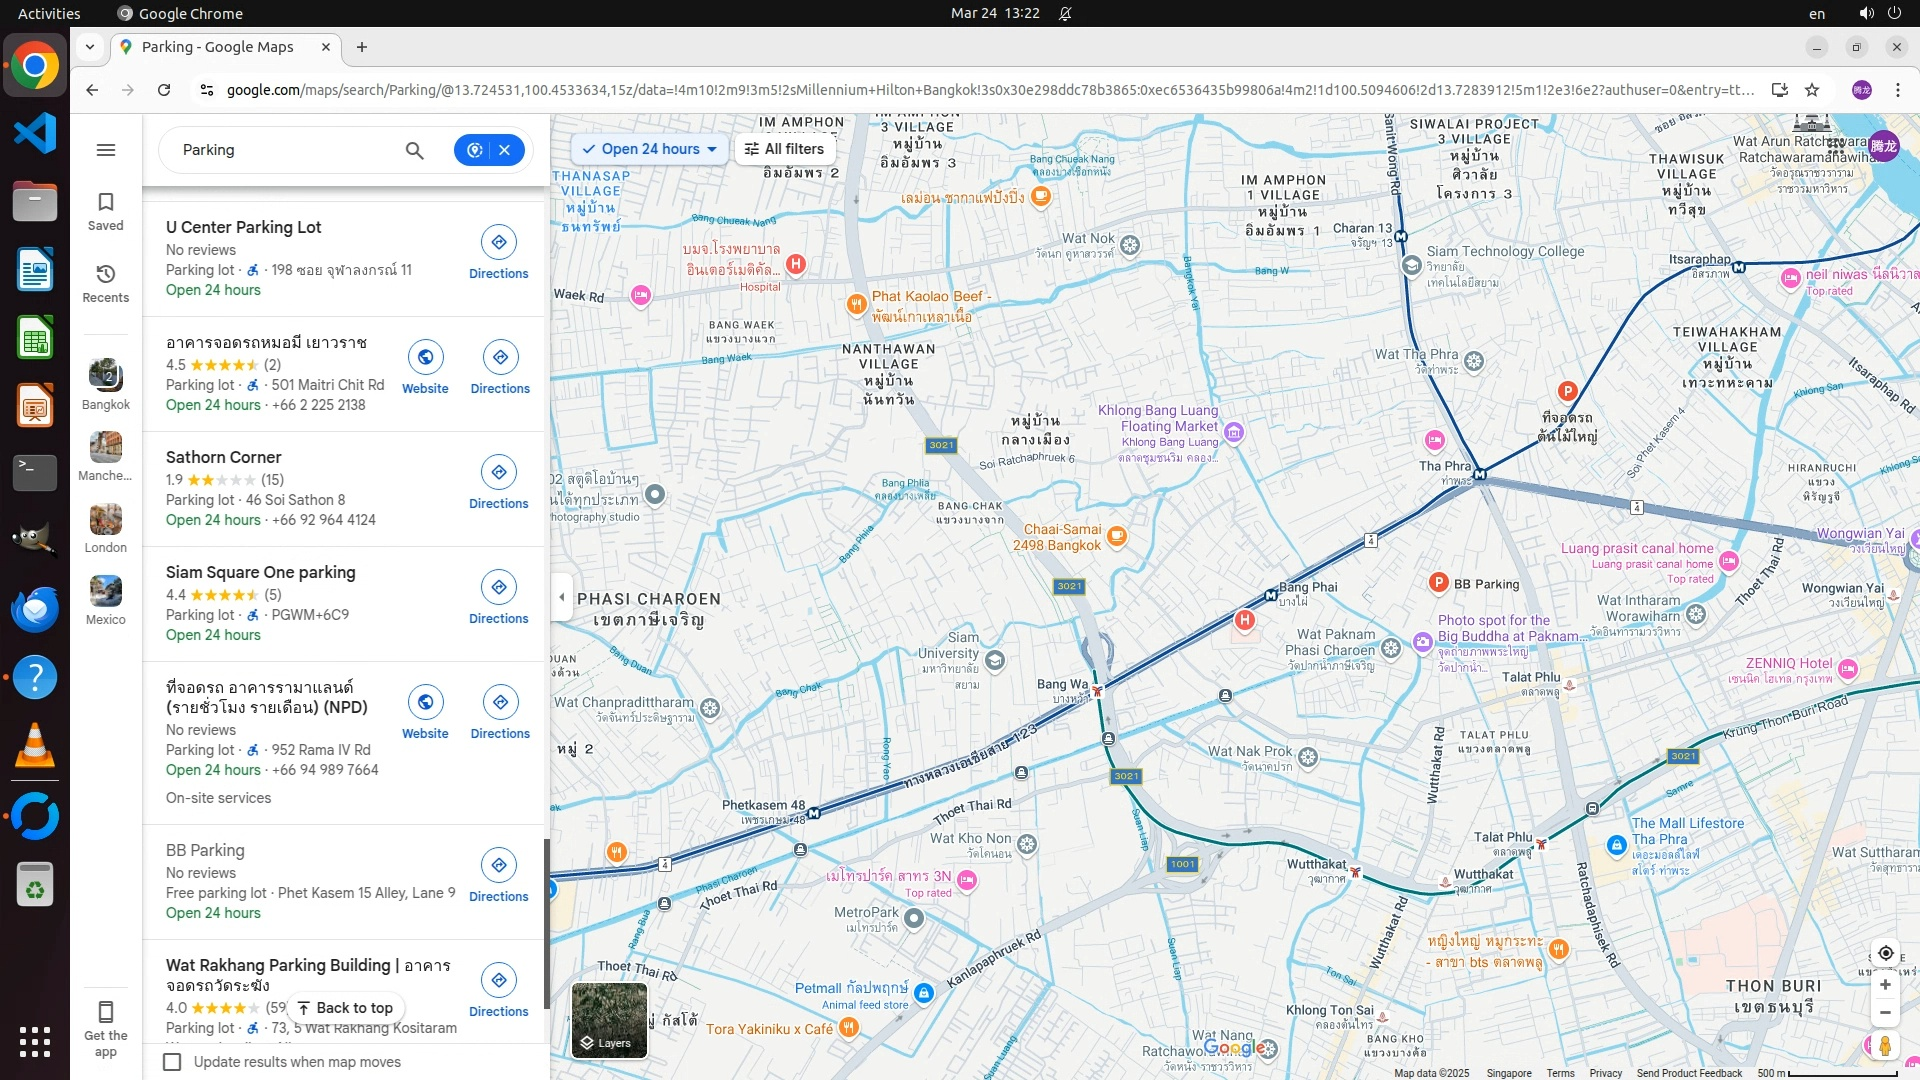Open the Recents panel

click(x=105, y=283)
